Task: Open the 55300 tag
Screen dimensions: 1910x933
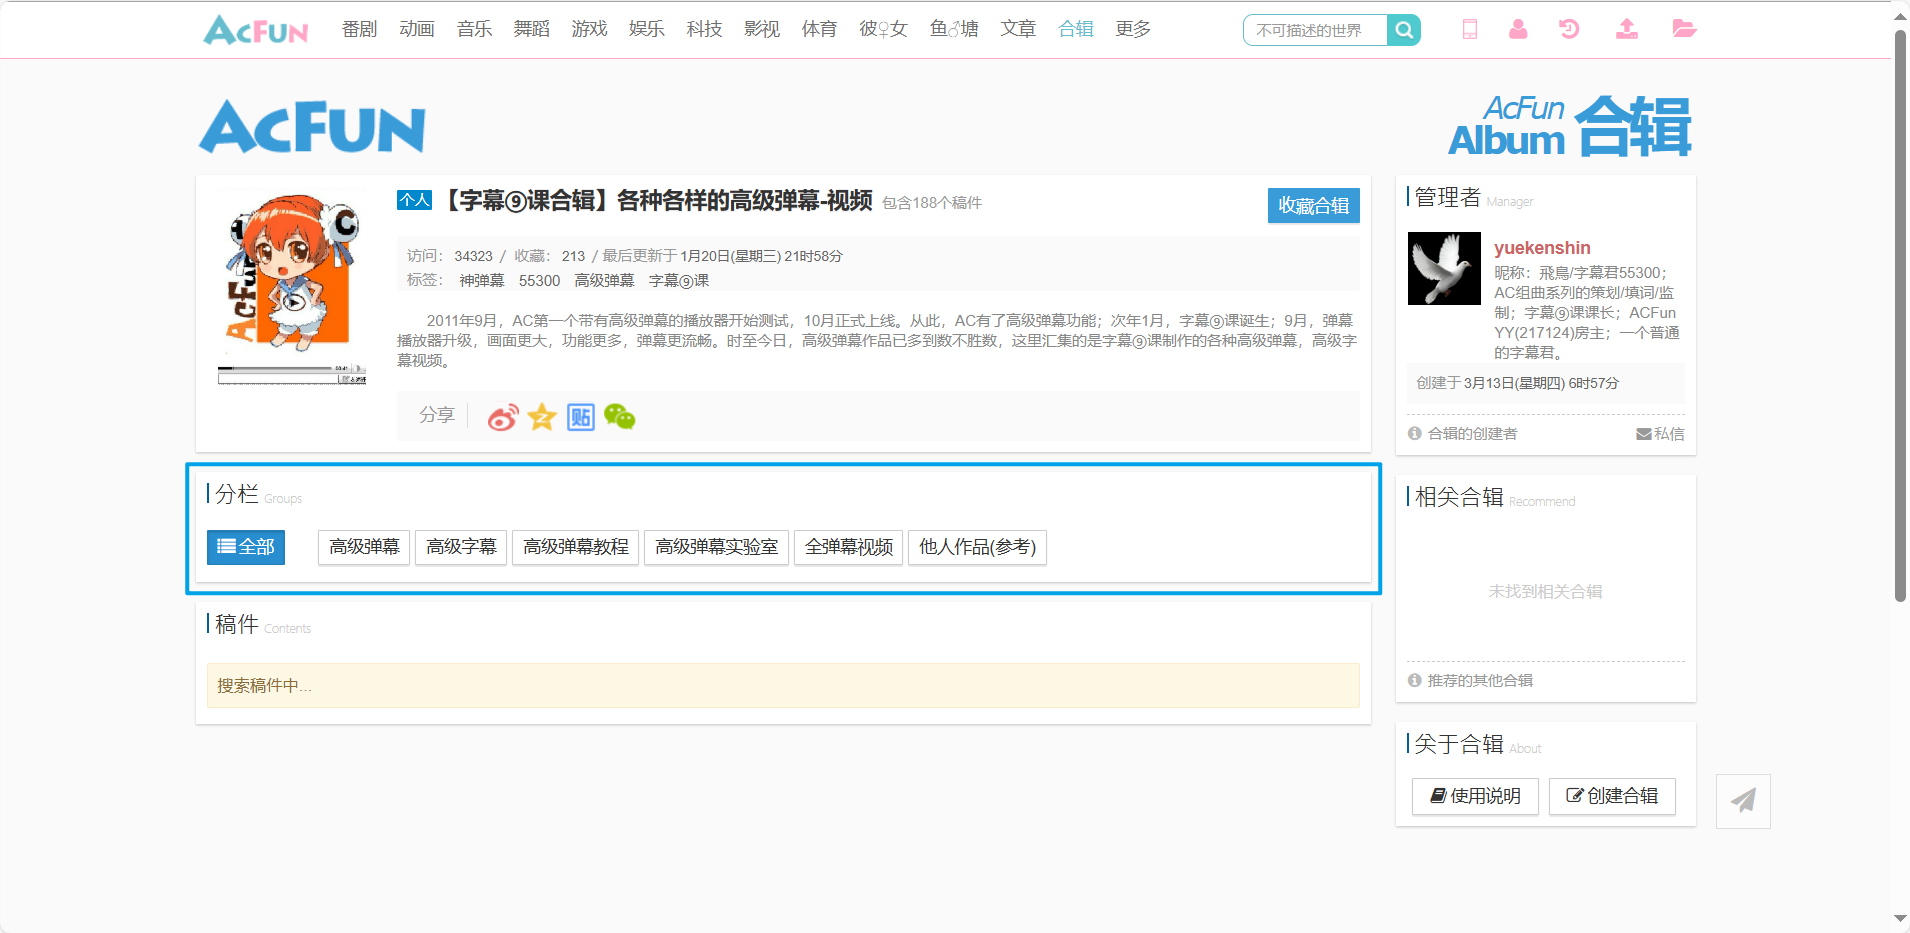Action: (x=539, y=281)
